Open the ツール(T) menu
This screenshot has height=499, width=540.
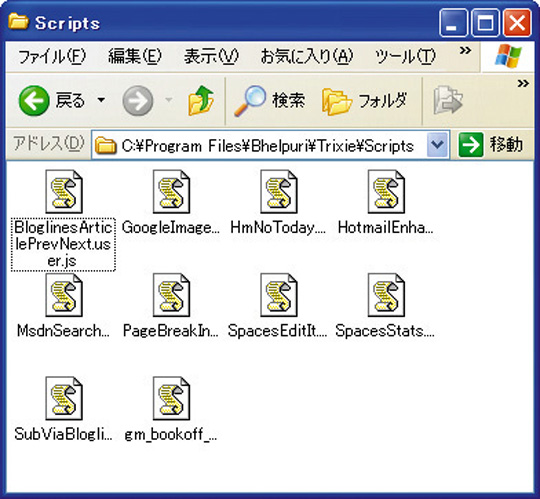click(405, 56)
